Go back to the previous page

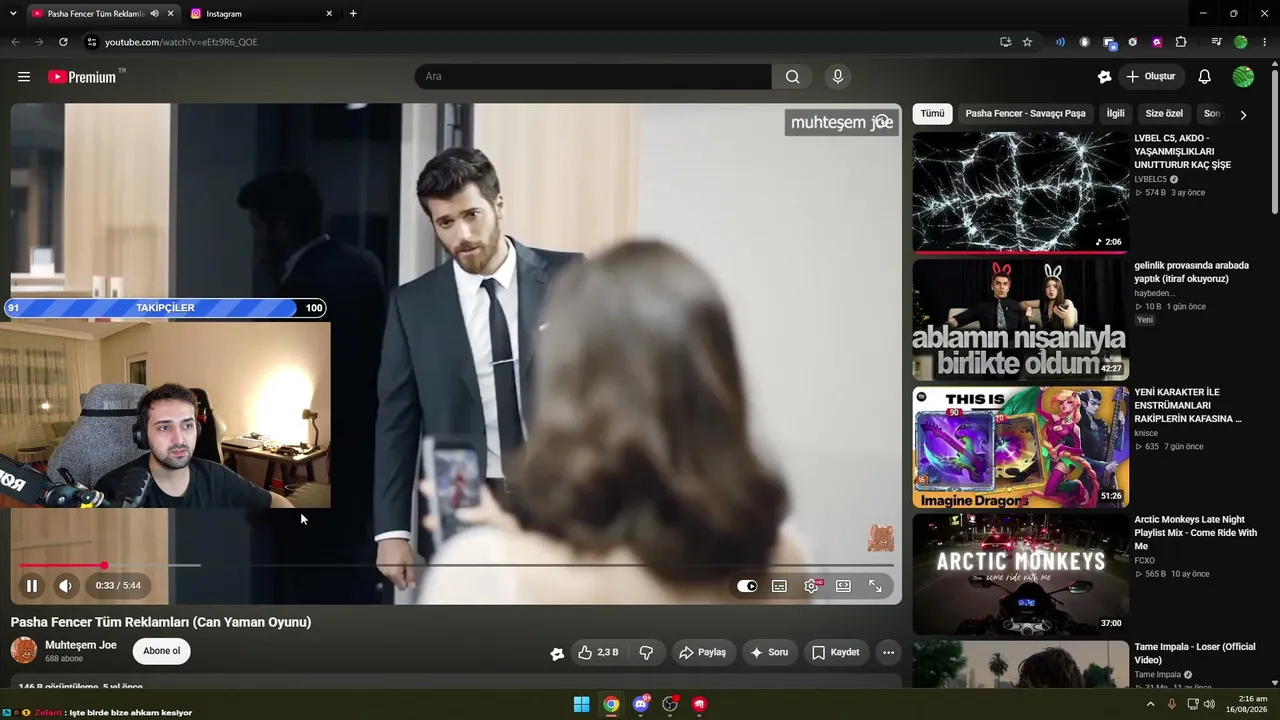[x=15, y=42]
